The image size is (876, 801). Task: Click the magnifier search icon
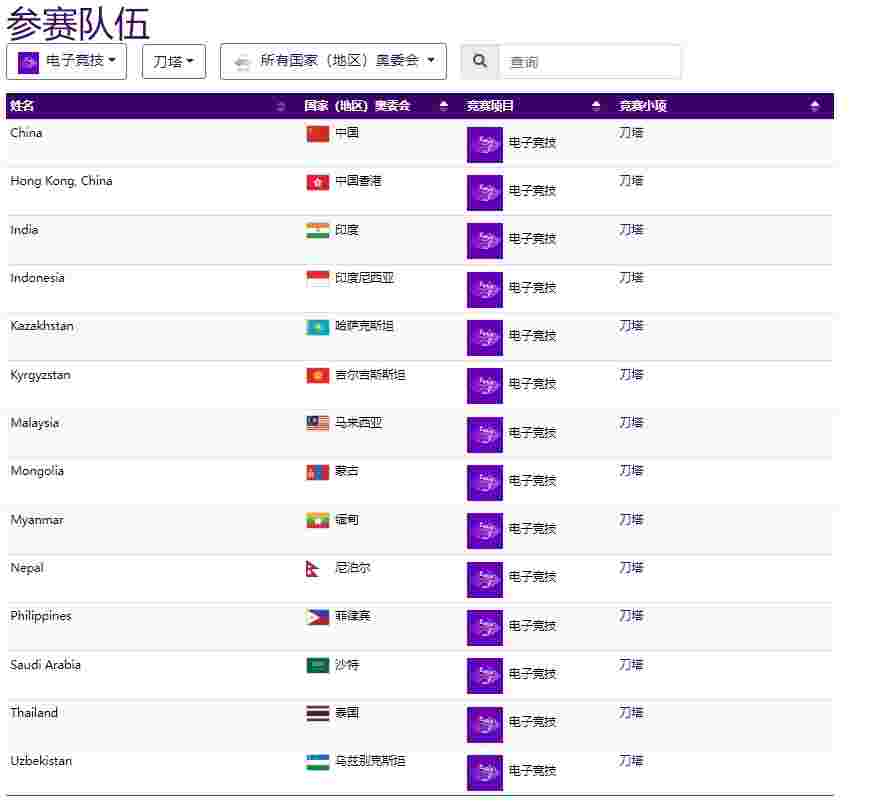pyautogui.click(x=479, y=61)
